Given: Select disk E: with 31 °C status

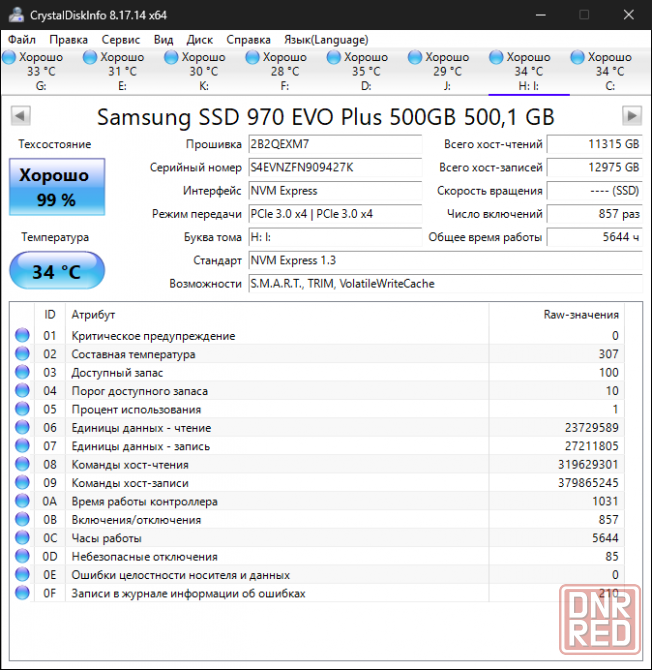Looking at the screenshot, I should pyautogui.click(x=122, y=71).
